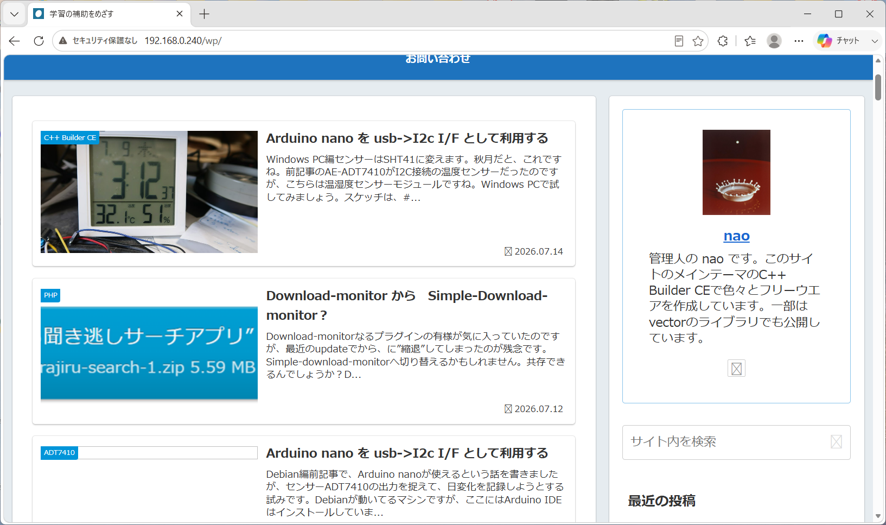The height and width of the screenshot is (525, 886).
Task: Open the tab search dropdown arrow
Action: pos(14,14)
